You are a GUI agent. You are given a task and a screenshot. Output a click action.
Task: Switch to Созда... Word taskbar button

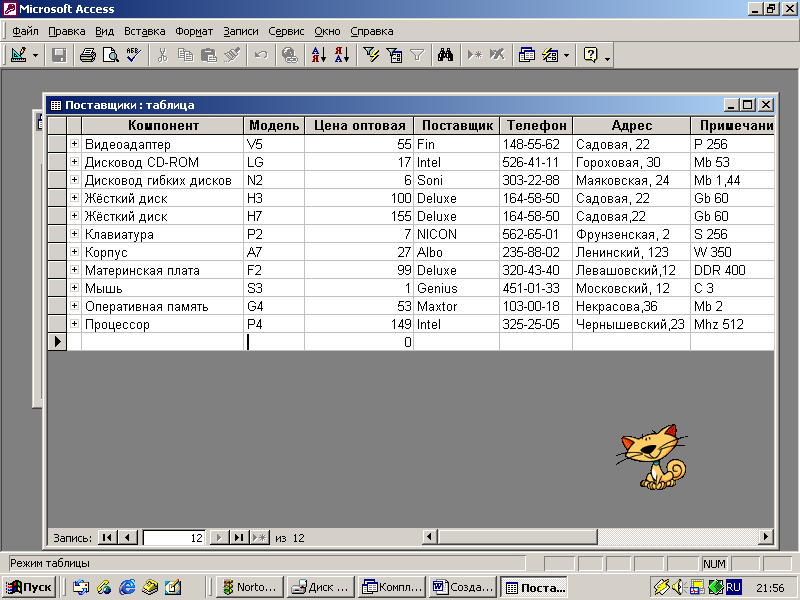click(463, 587)
